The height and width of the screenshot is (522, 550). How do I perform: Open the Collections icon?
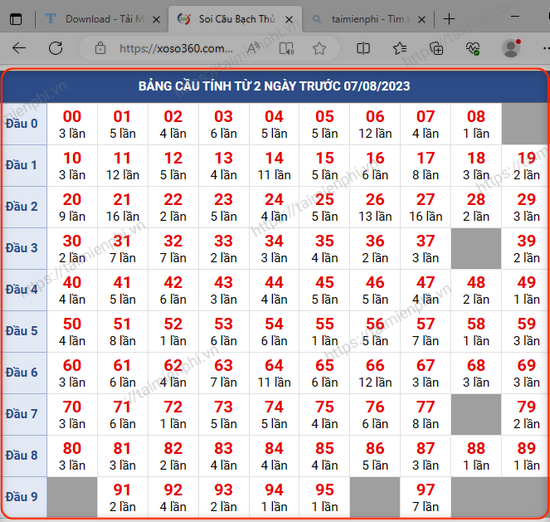(x=436, y=48)
